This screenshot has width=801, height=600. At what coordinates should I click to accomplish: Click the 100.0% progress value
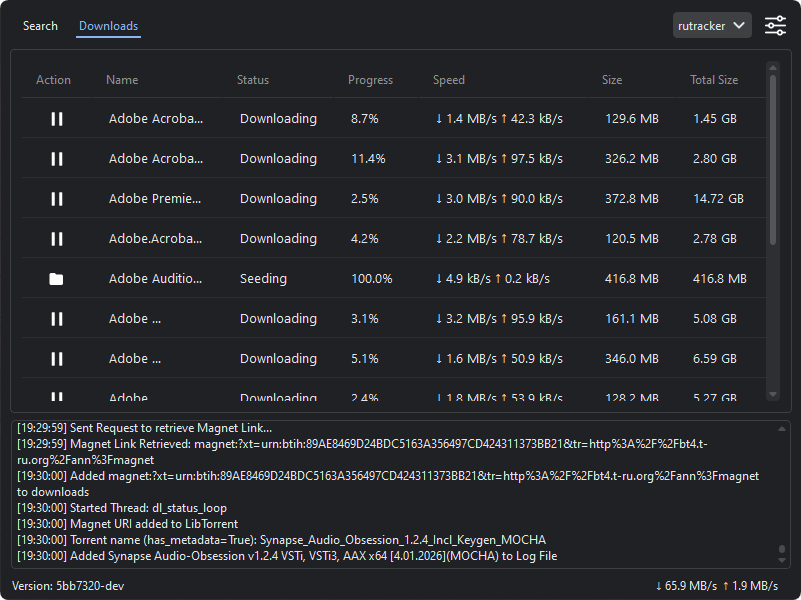point(371,279)
